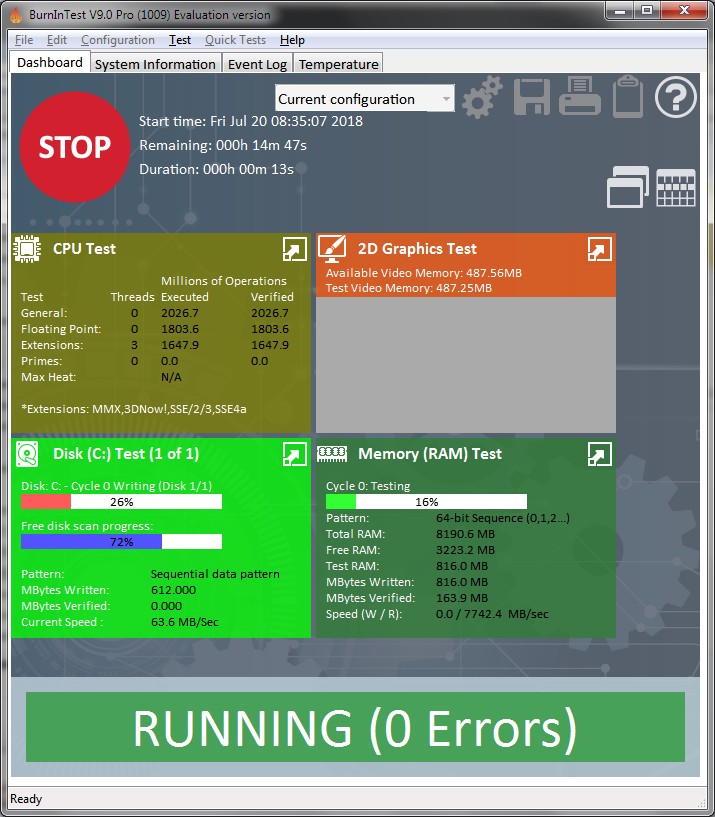715x817 pixels.
Task: Click the 2D Graphics gray preview area
Action: pos(466,365)
